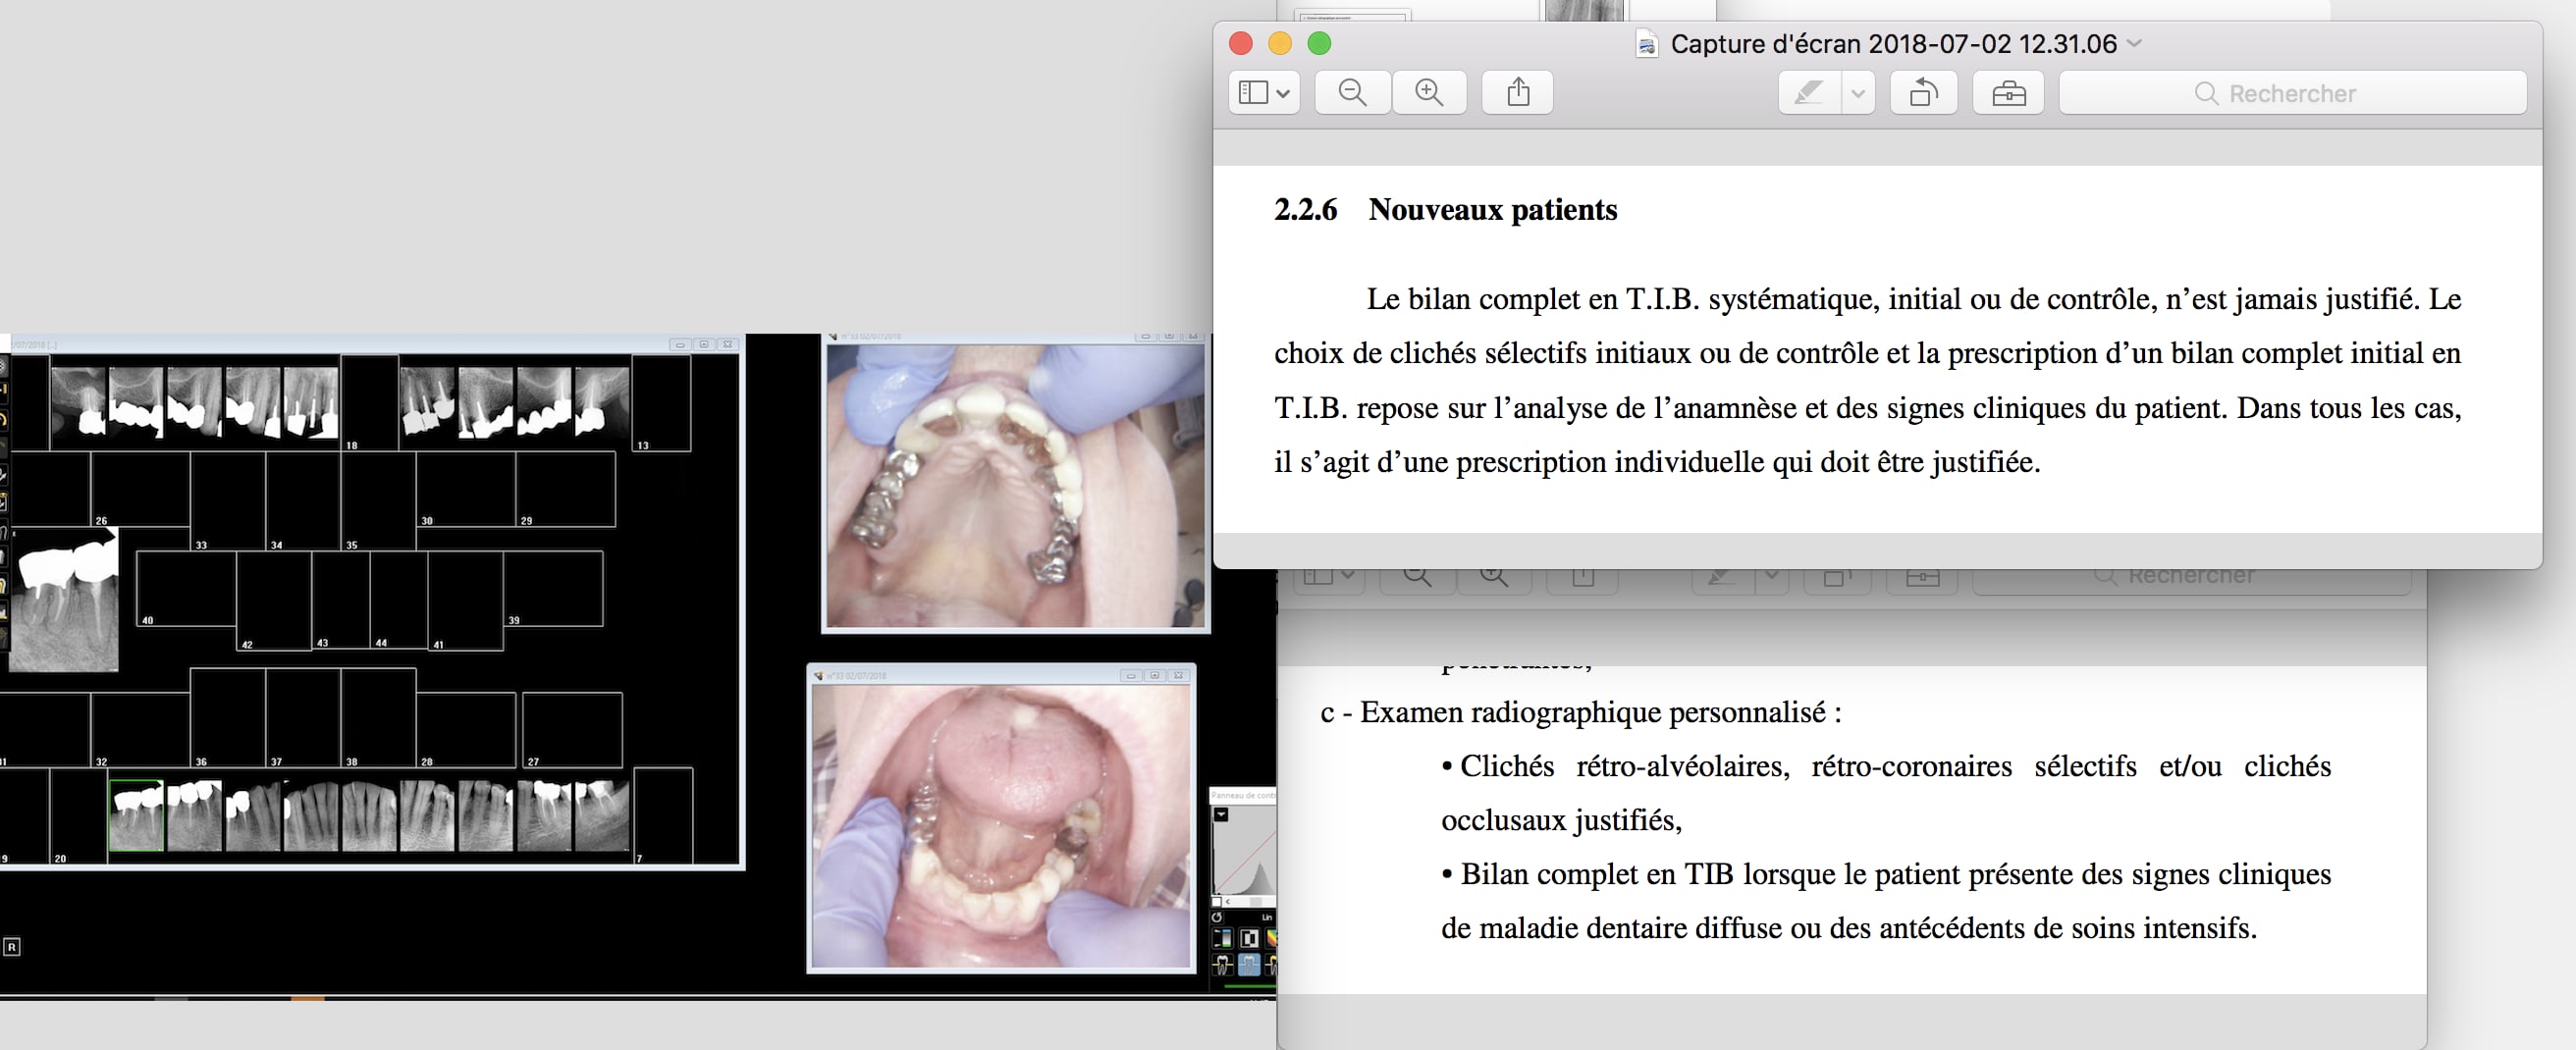
Task: Rotate the image left
Action: [x=1923, y=93]
